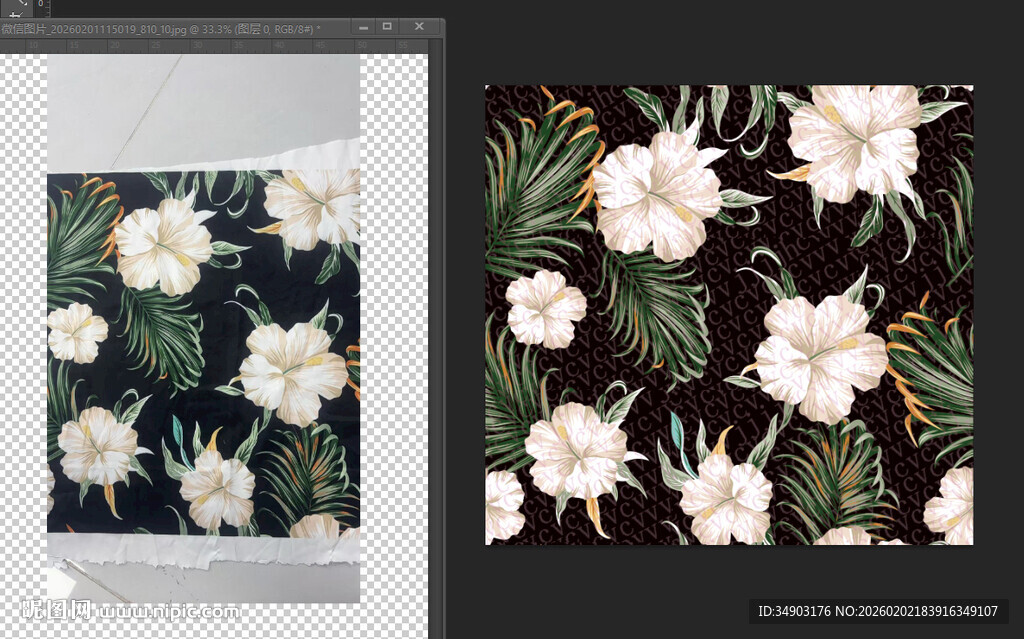Click the center-right large hibiscus in the pattern
Viewport: 1024px width, 639px height.
[x=820, y=356]
